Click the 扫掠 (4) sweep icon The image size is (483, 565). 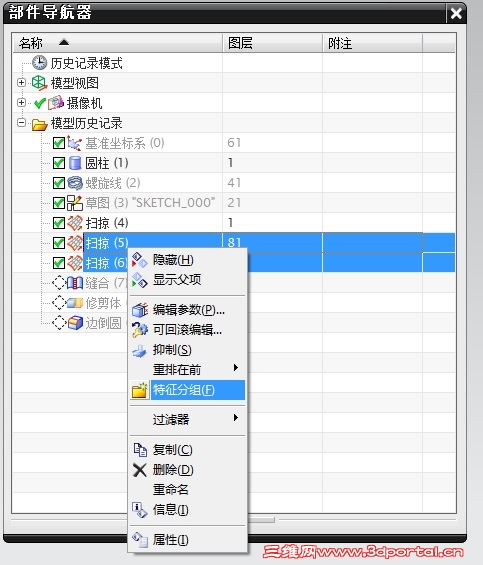[75, 223]
